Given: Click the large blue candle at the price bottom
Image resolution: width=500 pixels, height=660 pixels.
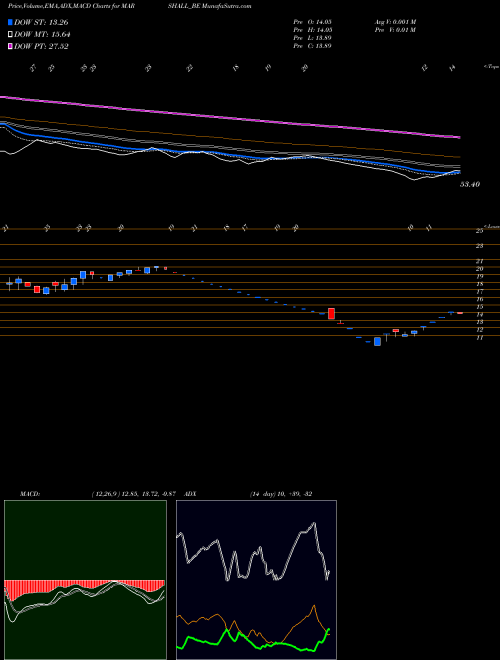Looking at the screenshot, I should click(x=378, y=341).
